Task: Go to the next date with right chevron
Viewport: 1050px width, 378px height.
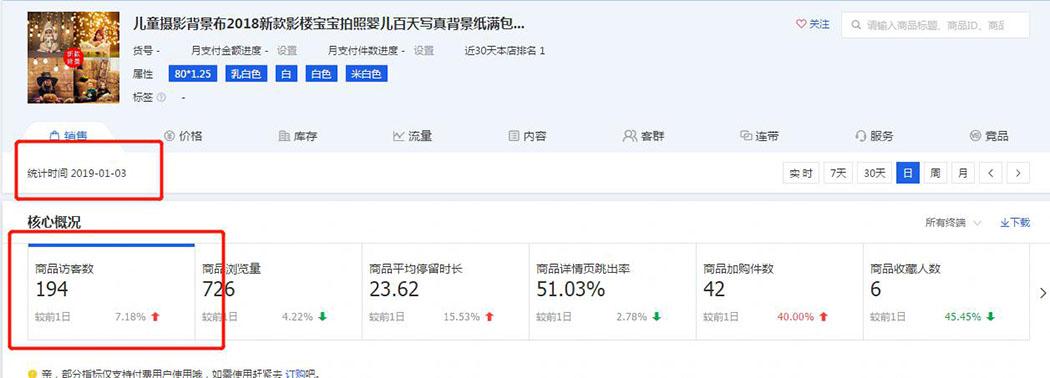Action: 1018,173
